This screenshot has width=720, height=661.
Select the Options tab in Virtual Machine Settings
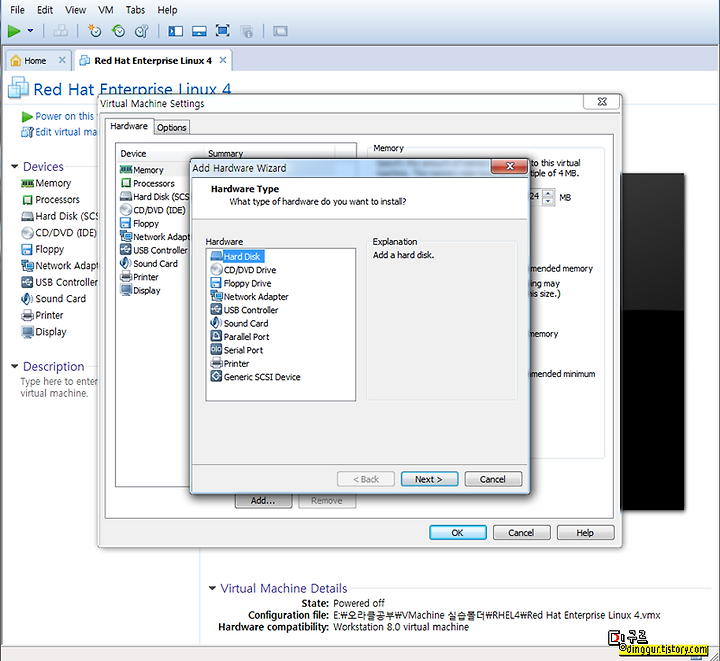point(171,128)
